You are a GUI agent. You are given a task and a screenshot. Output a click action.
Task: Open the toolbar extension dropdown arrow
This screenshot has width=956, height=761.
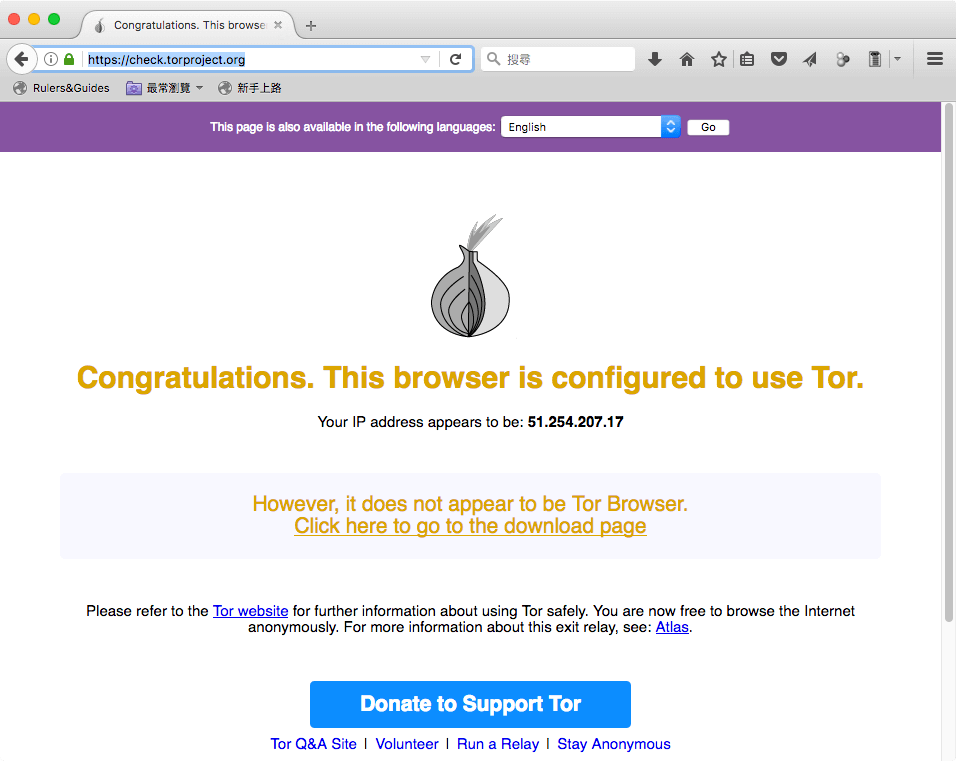[x=897, y=59]
